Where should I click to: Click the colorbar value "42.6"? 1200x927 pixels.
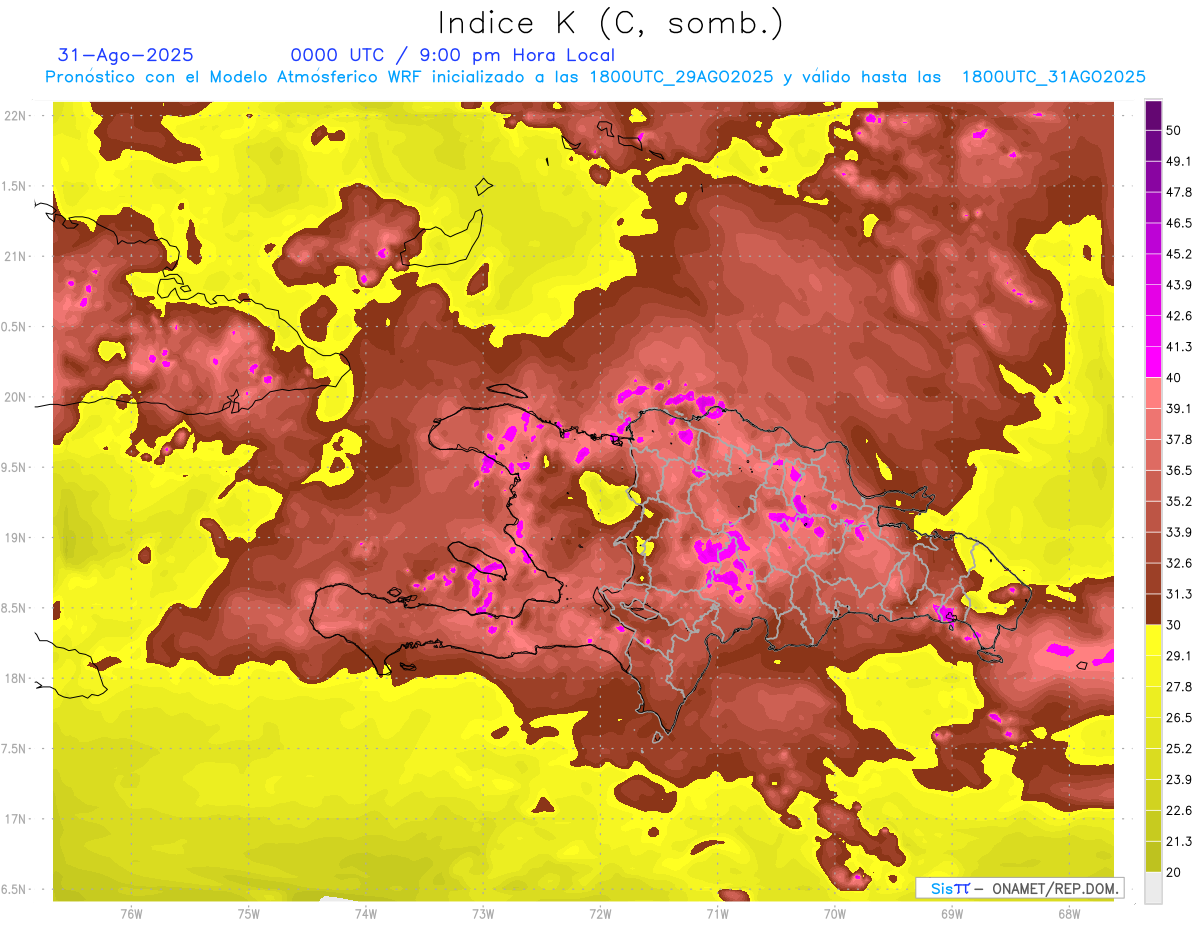[x=1180, y=316]
